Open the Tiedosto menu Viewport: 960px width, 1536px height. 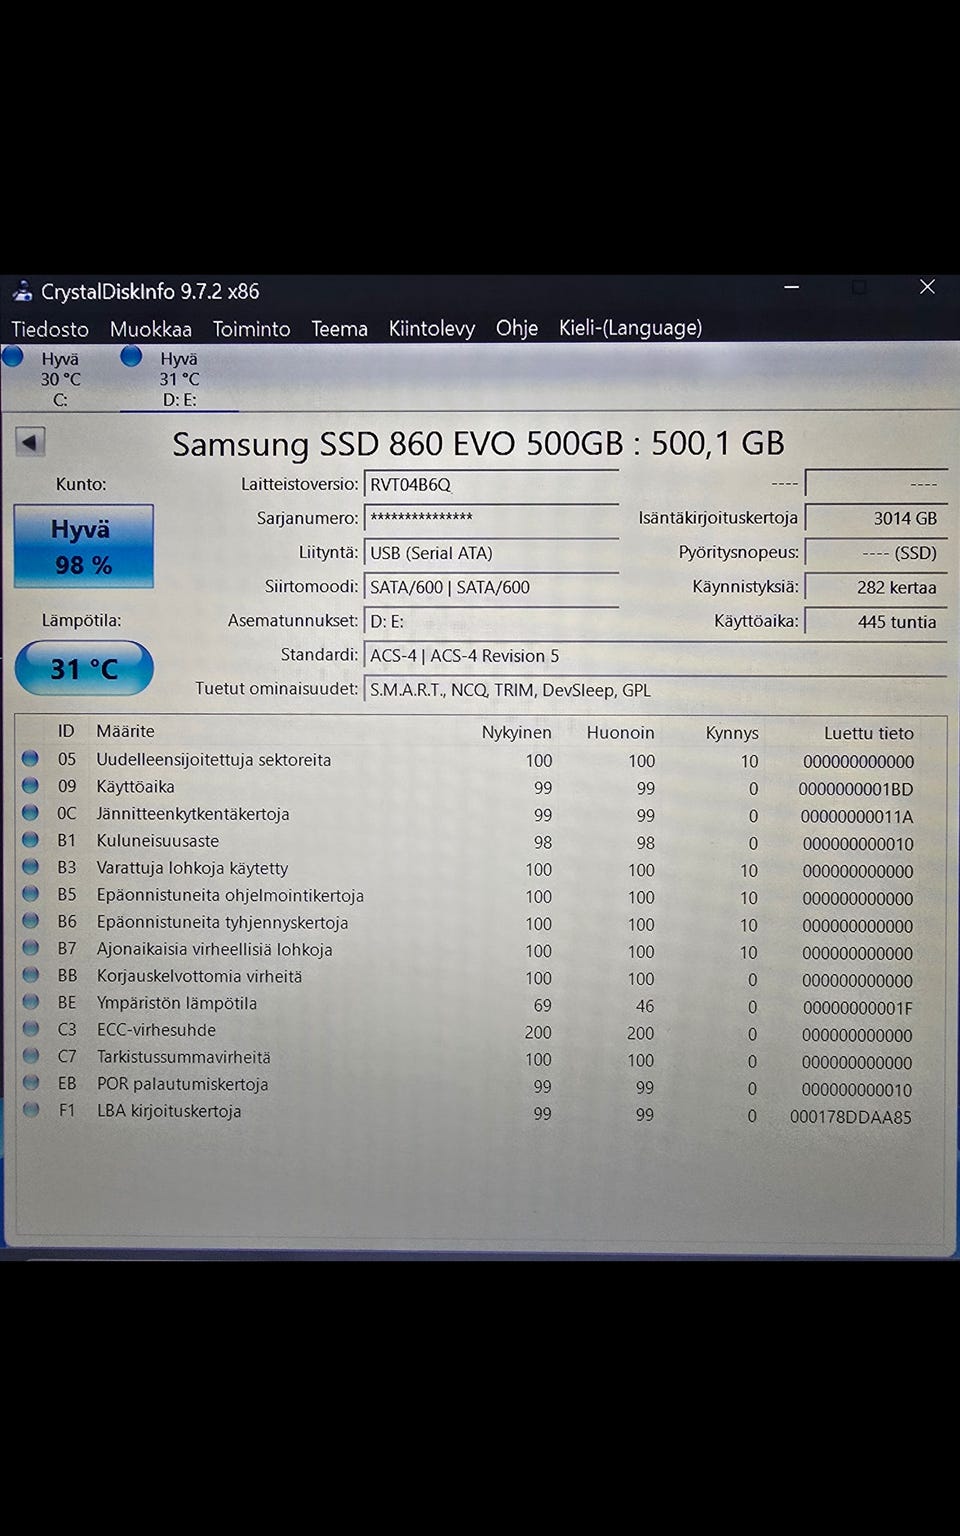(50, 329)
